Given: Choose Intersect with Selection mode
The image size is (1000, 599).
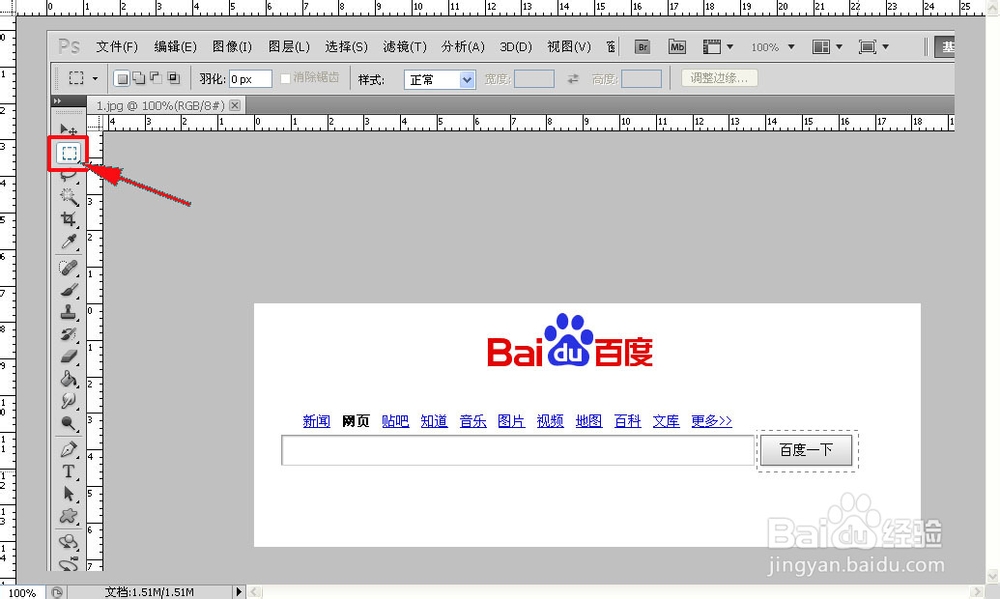Looking at the screenshot, I should [x=173, y=78].
